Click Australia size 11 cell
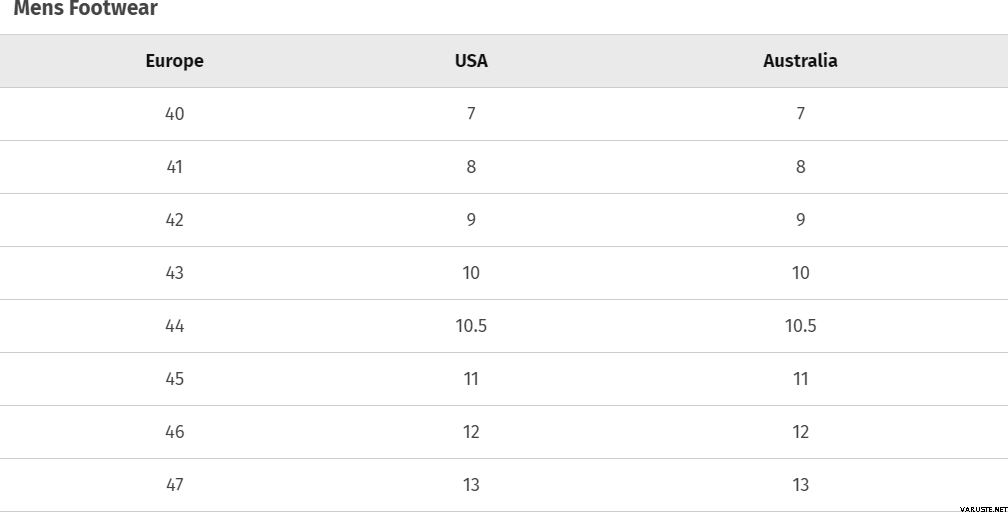1008x512 pixels. [800, 379]
